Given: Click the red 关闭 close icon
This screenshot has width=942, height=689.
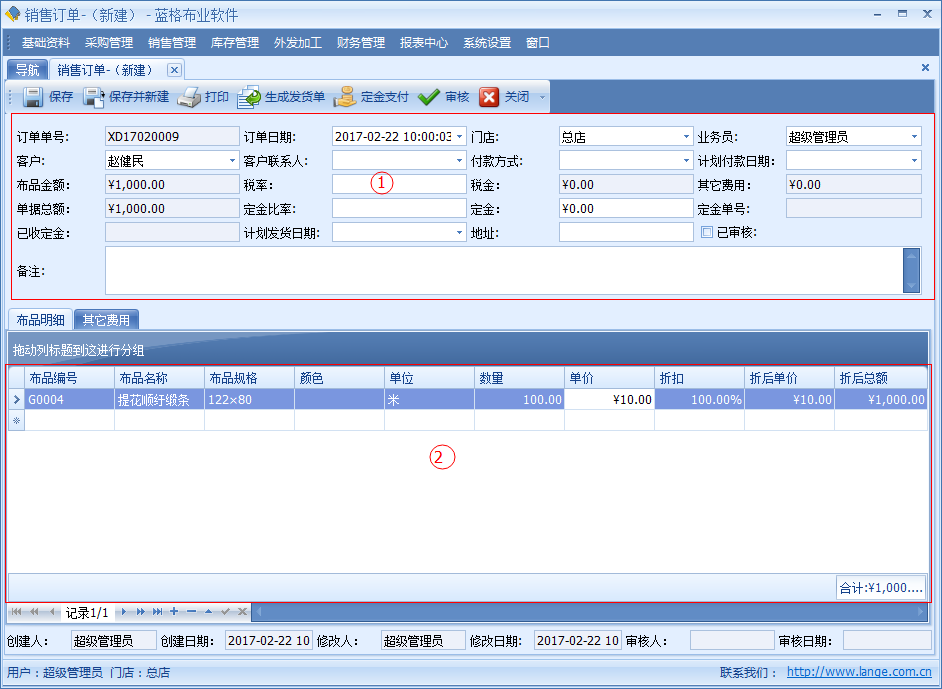Looking at the screenshot, I should (489, 97).
